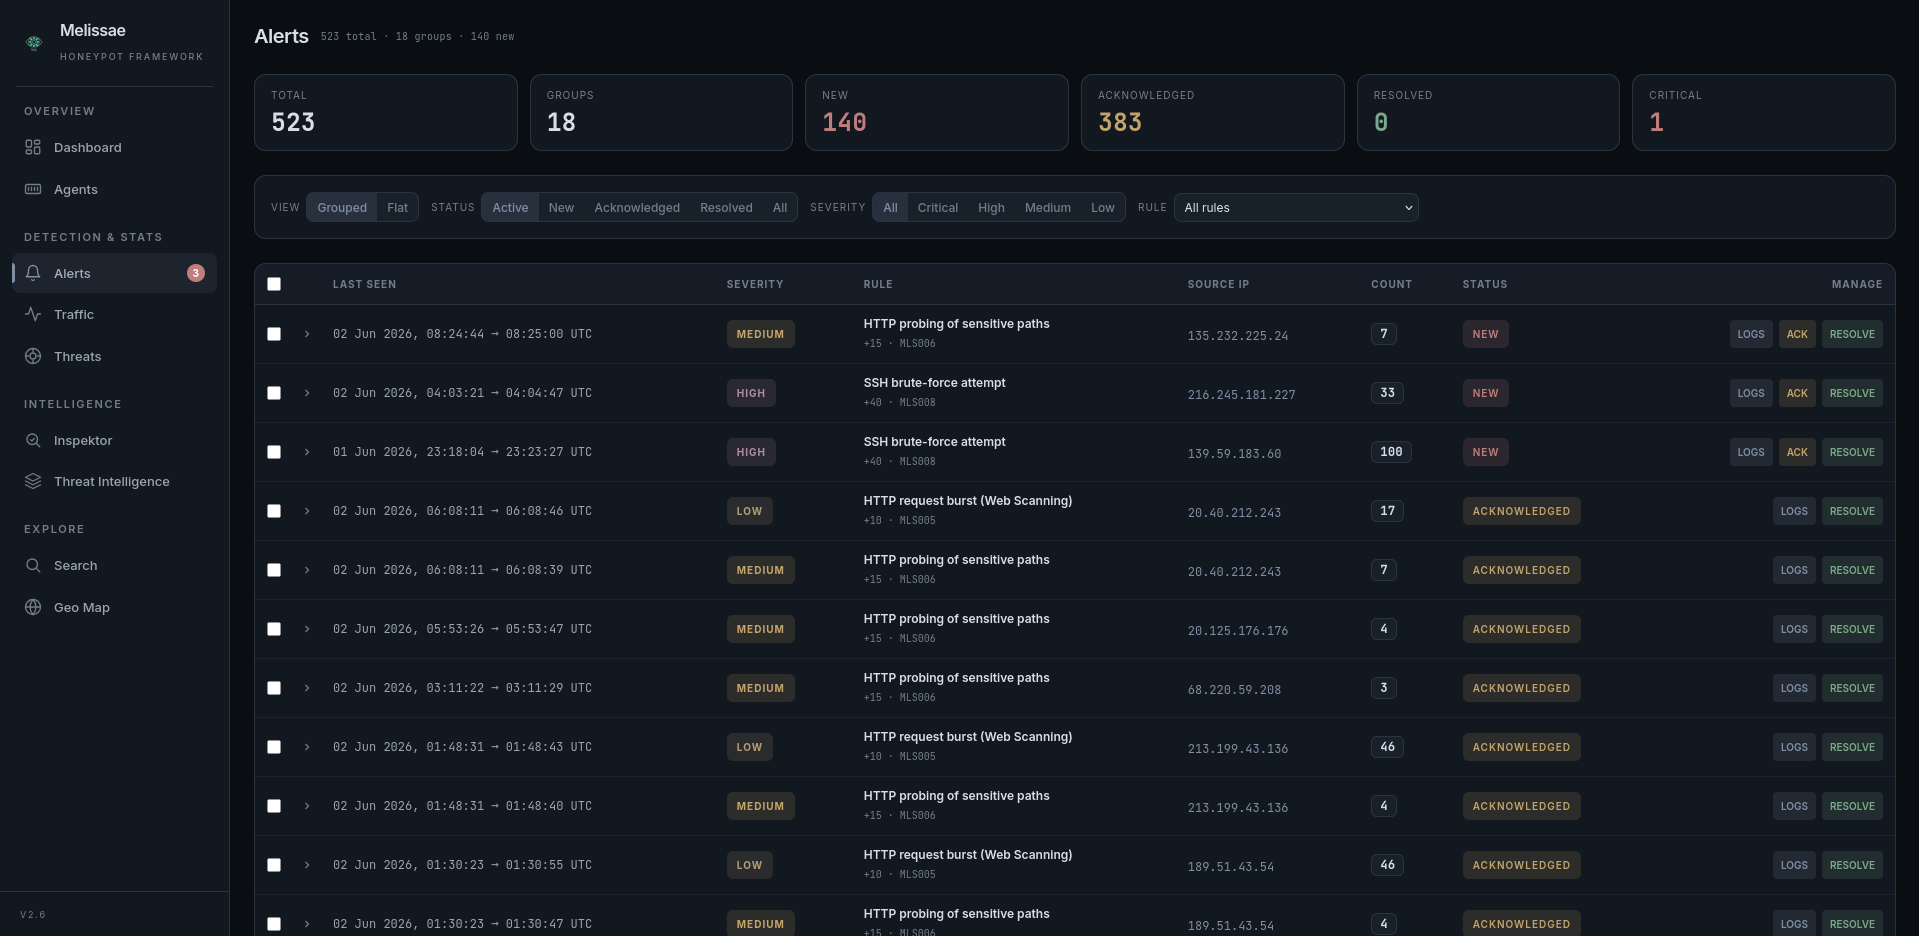Open LOGS for 135.232.225.24 alert

pos(1751,334)
